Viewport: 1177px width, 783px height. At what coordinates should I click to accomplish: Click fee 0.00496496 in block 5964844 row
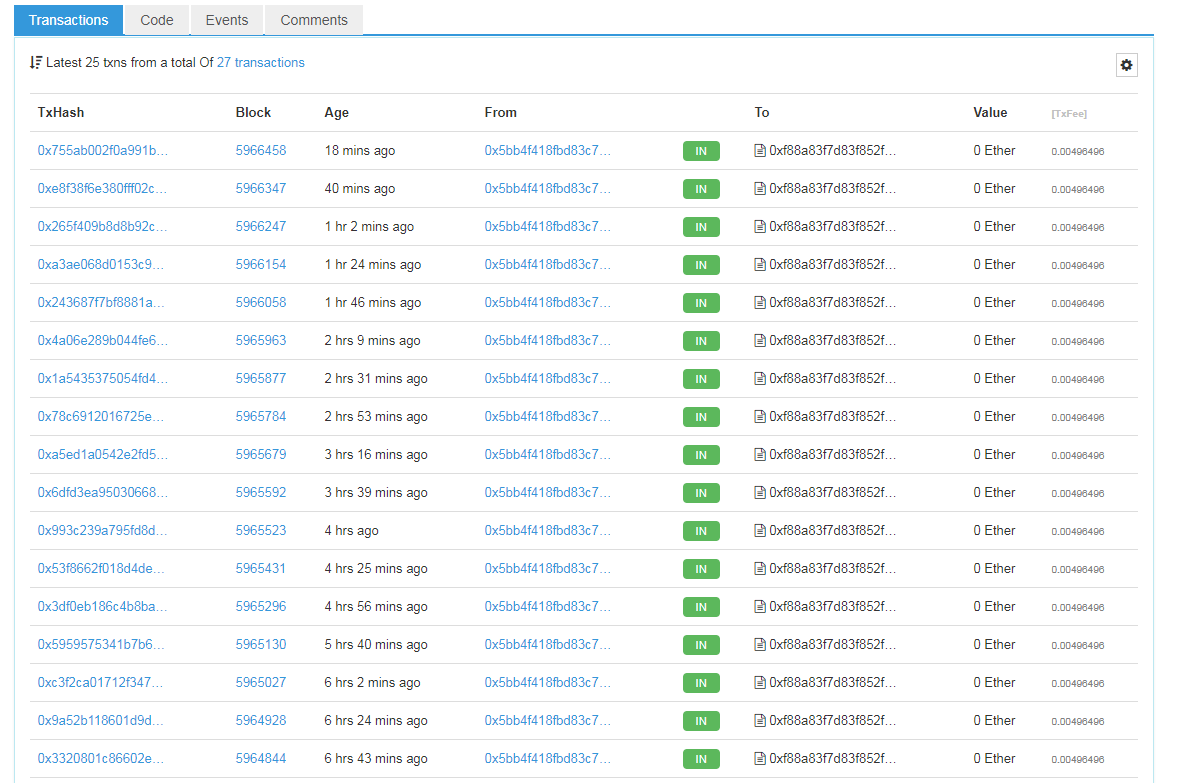click(x=1077, y=760)
